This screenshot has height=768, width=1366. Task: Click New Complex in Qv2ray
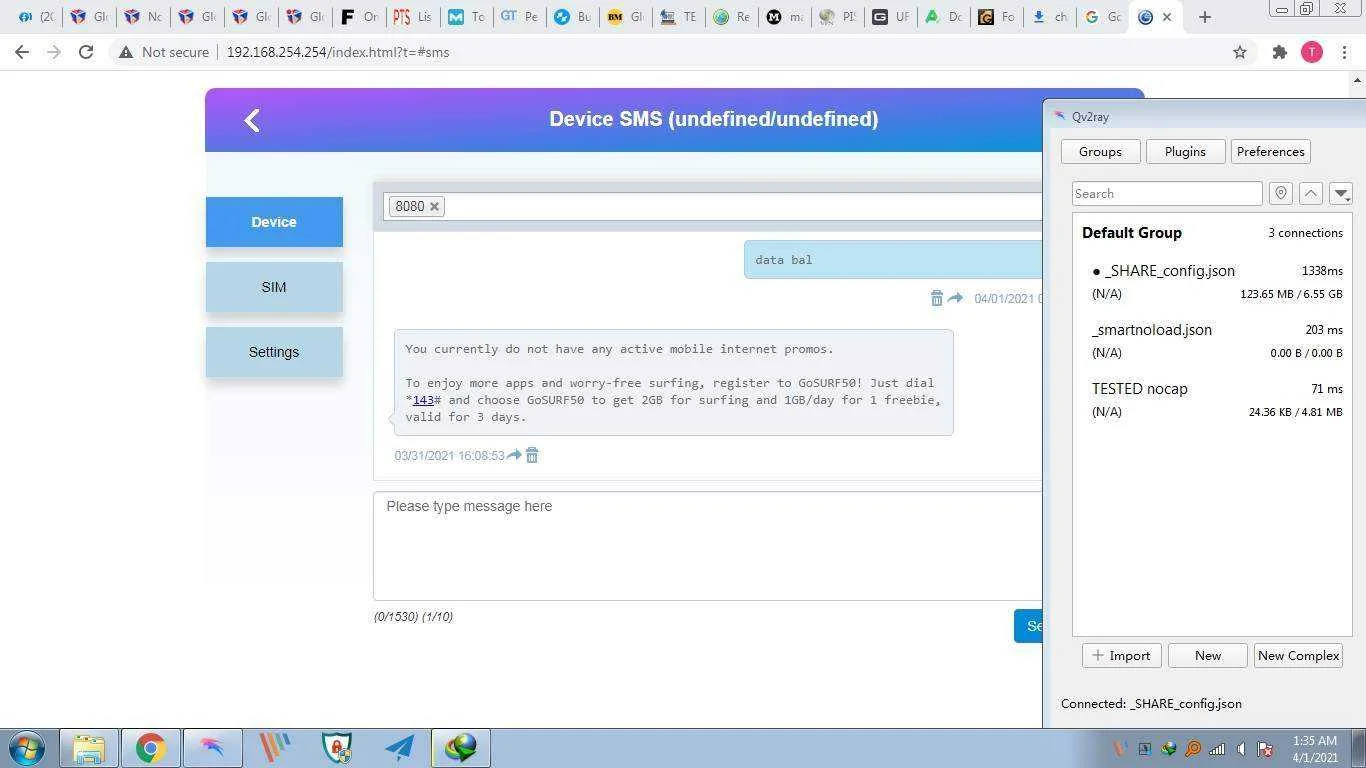pos(1298,656)
